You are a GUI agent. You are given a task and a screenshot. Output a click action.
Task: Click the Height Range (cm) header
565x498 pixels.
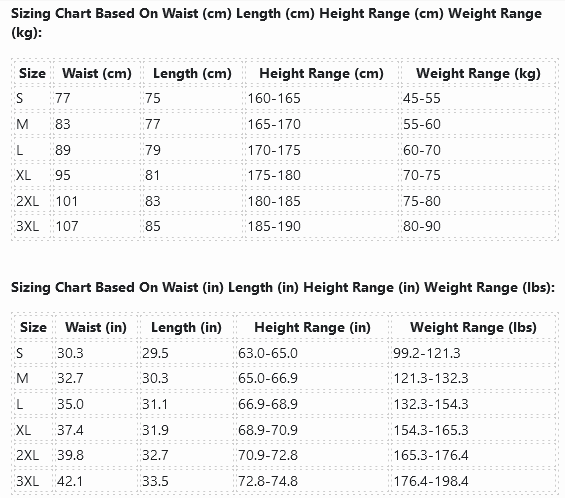pos(321,73)
